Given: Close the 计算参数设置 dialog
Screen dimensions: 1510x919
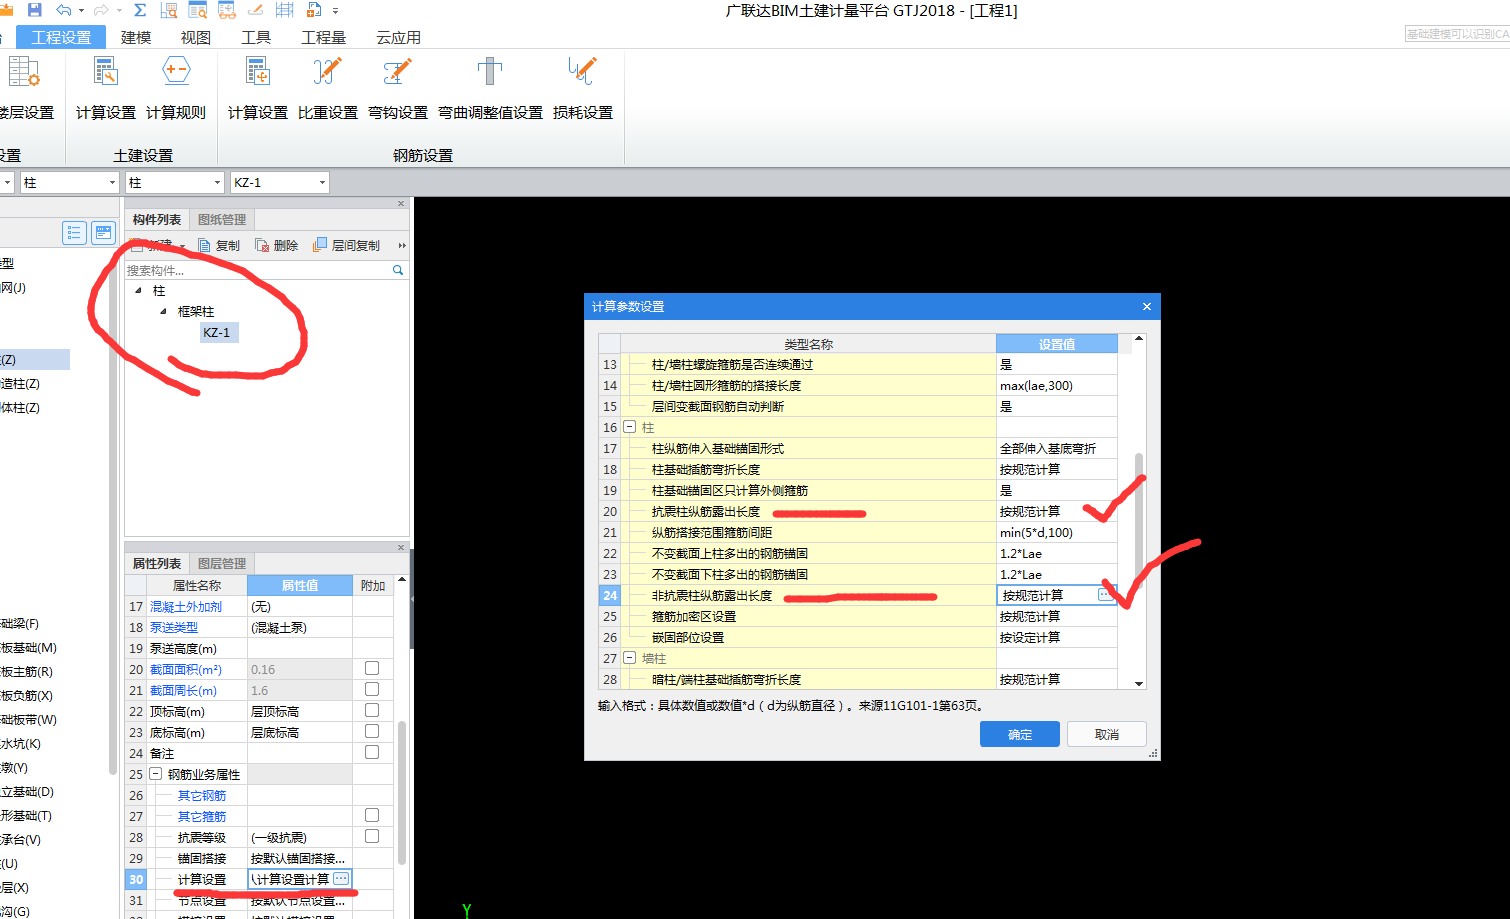Looking at the screenshot, I should [1147, 306].
